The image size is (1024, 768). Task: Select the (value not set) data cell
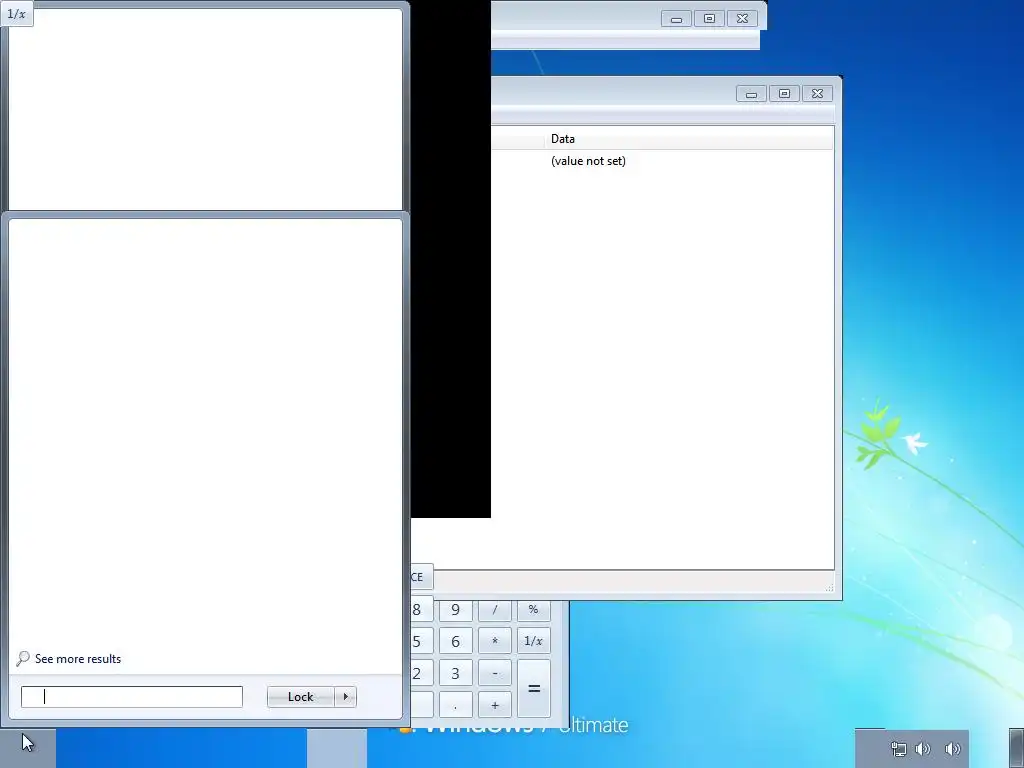click(x=588, y=161)
